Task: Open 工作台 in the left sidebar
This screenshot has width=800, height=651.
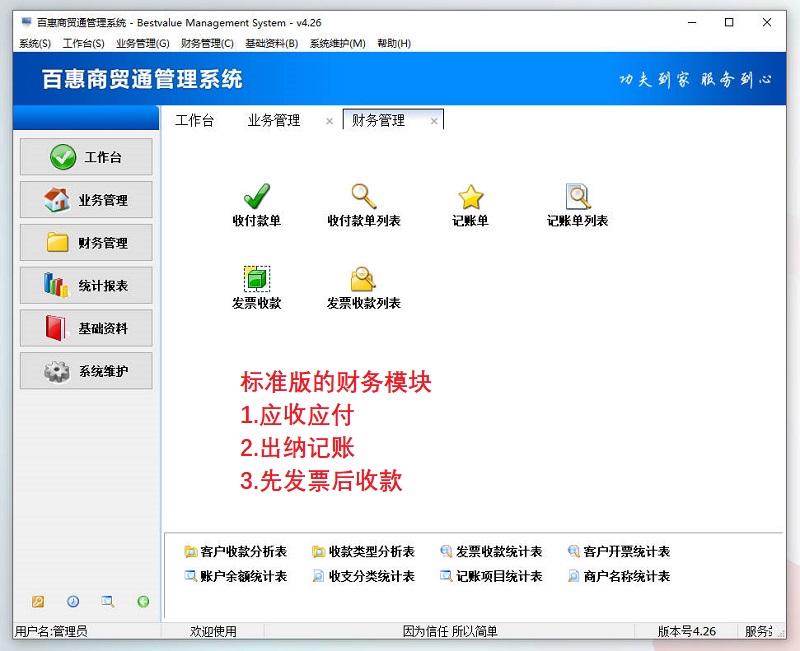Action: tap(86, 157)
